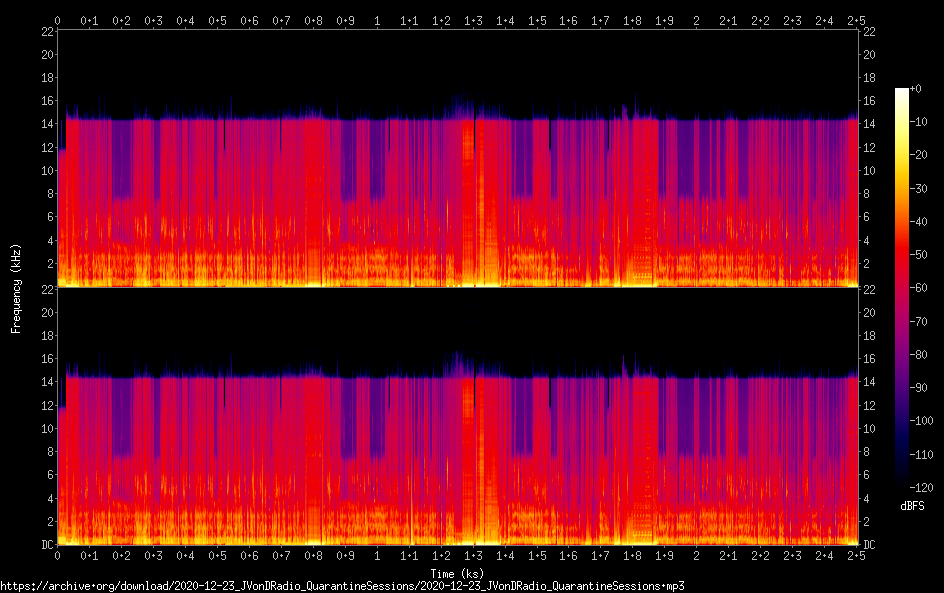The width and height of the screenshot is (944, 593).
Task: Click the lower channel's left-axis "14" kHz label
Action: pos(48,382)
